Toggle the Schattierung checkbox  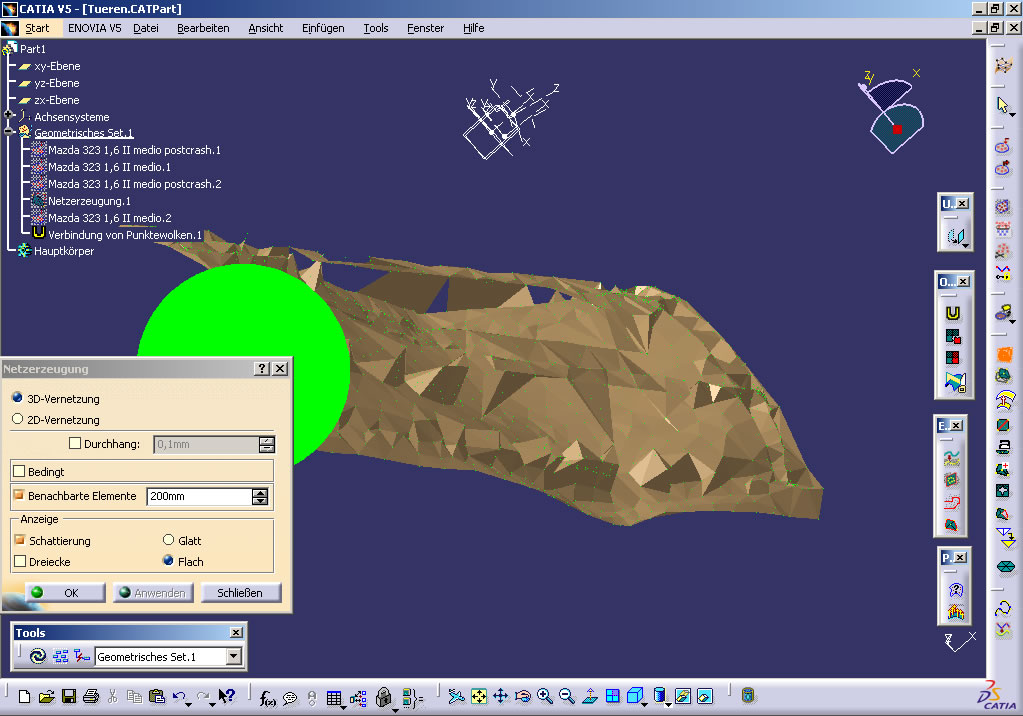20,540
